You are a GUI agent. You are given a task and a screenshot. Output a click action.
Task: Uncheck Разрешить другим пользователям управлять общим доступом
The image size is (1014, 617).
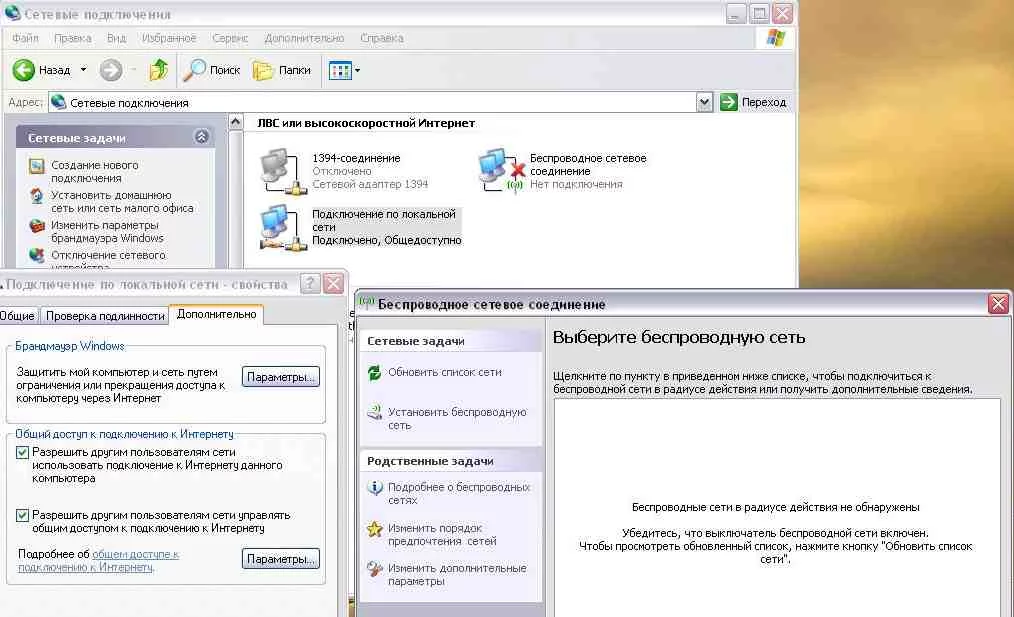(23, 515)
